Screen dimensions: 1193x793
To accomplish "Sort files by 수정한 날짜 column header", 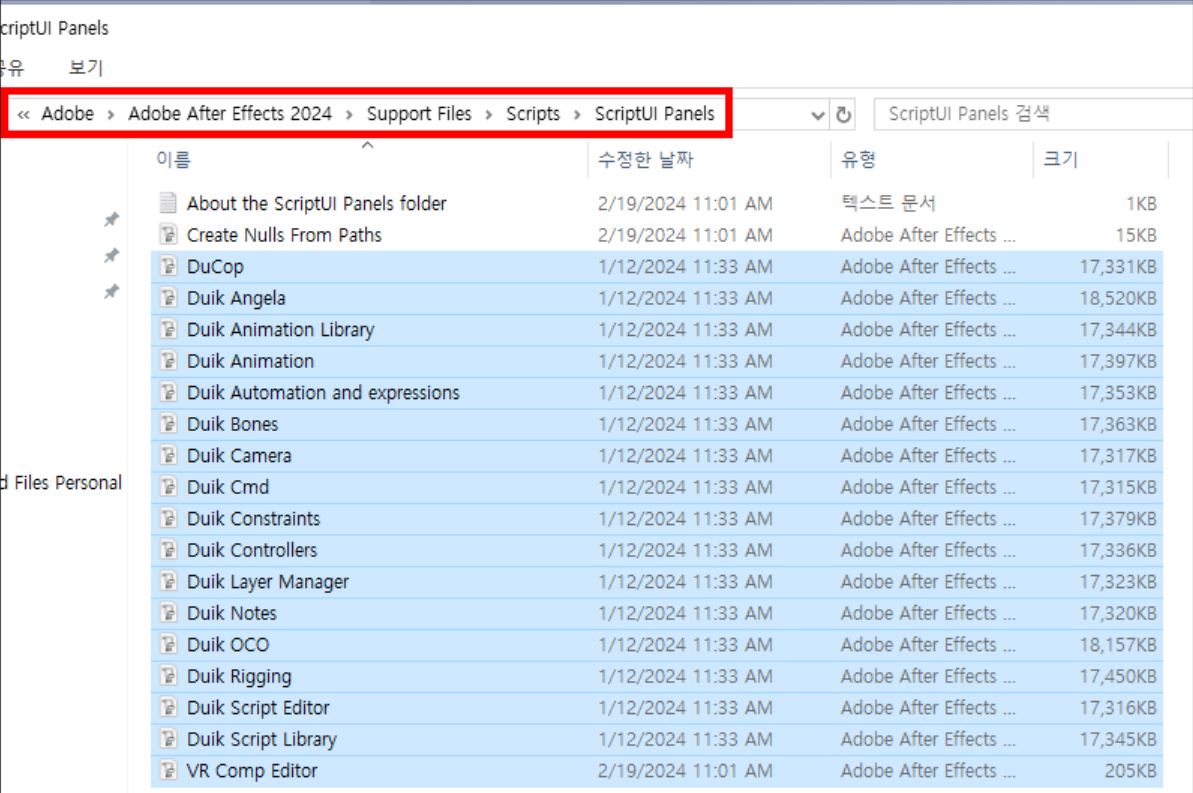I will click(646, 159).
